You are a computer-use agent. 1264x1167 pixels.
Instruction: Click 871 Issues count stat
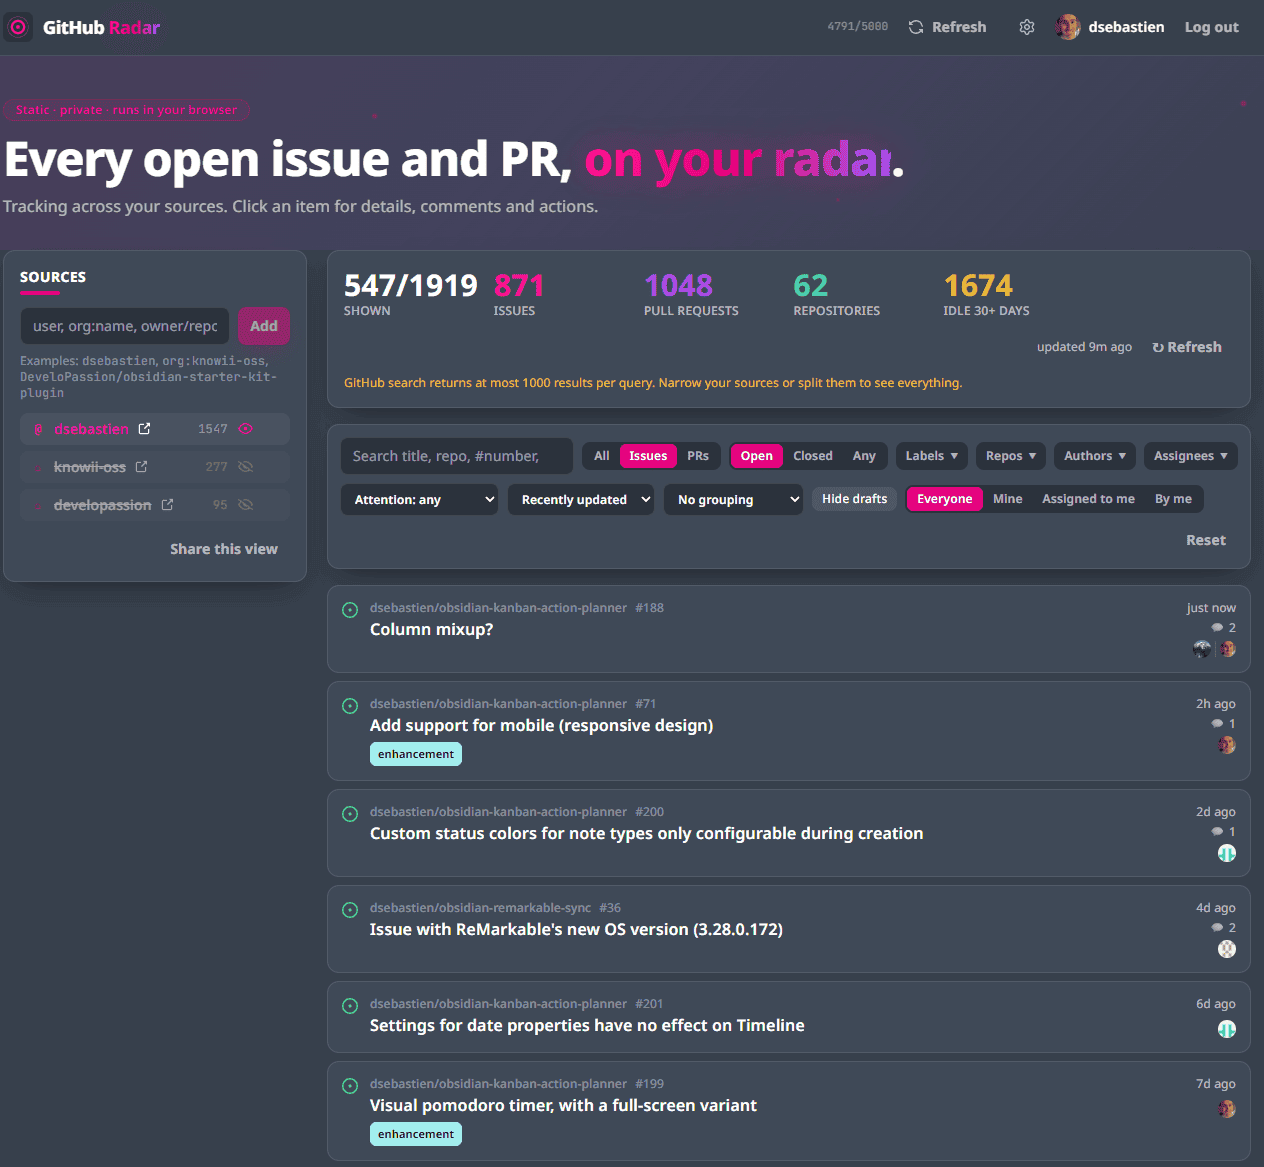click(x=519, y=294)
